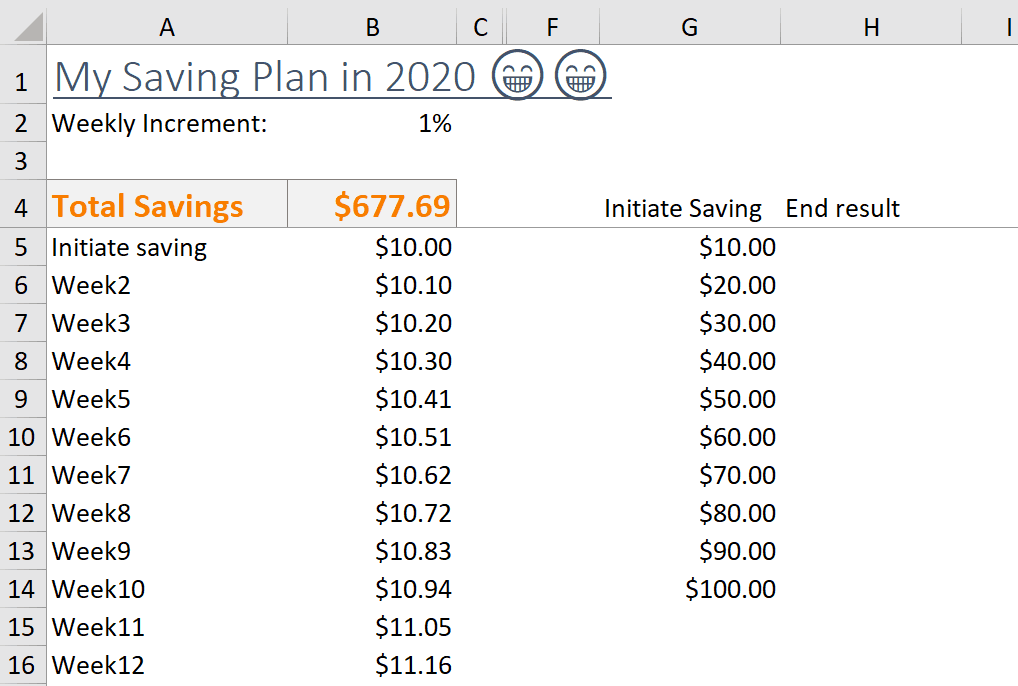Screen dimensions: 1018x686
Task: Click the second grinning emoji in title
Action: click(581, 76)
